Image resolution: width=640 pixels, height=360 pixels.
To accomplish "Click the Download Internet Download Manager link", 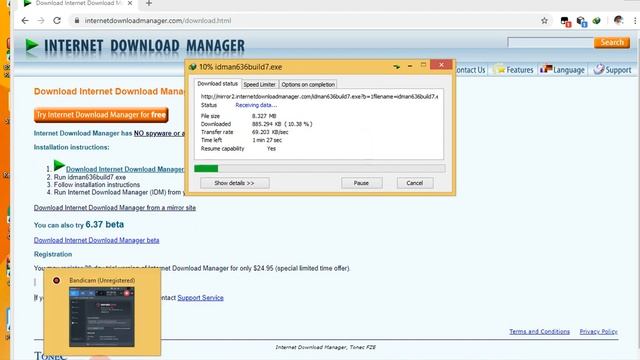I will click(x=125, y=169).
